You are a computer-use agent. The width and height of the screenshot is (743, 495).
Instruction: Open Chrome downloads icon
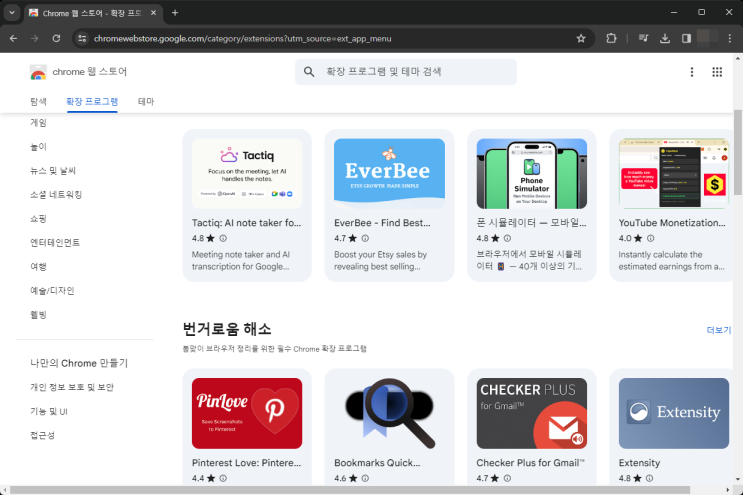coord(665,38)
